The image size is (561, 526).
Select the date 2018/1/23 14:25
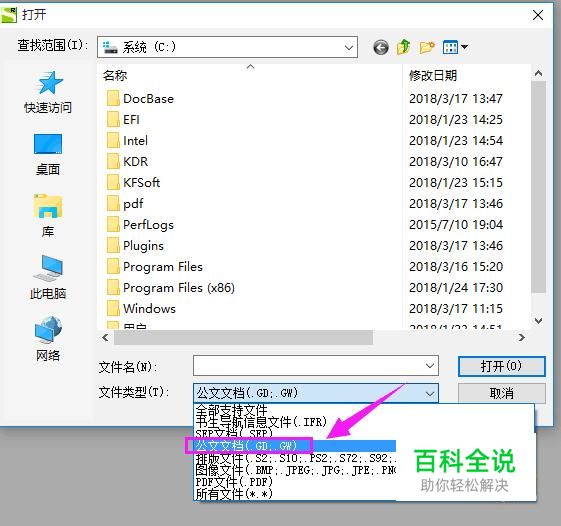tap(456, 120)
